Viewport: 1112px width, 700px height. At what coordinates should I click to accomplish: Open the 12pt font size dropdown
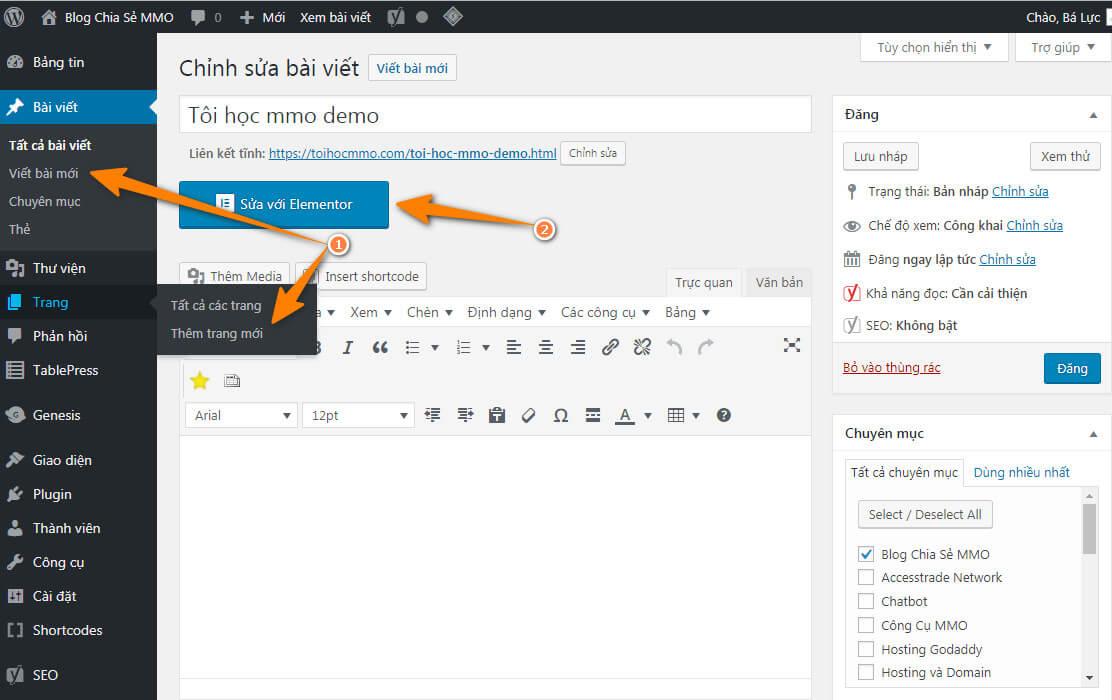pyautogui.click(x=359, y=415)
